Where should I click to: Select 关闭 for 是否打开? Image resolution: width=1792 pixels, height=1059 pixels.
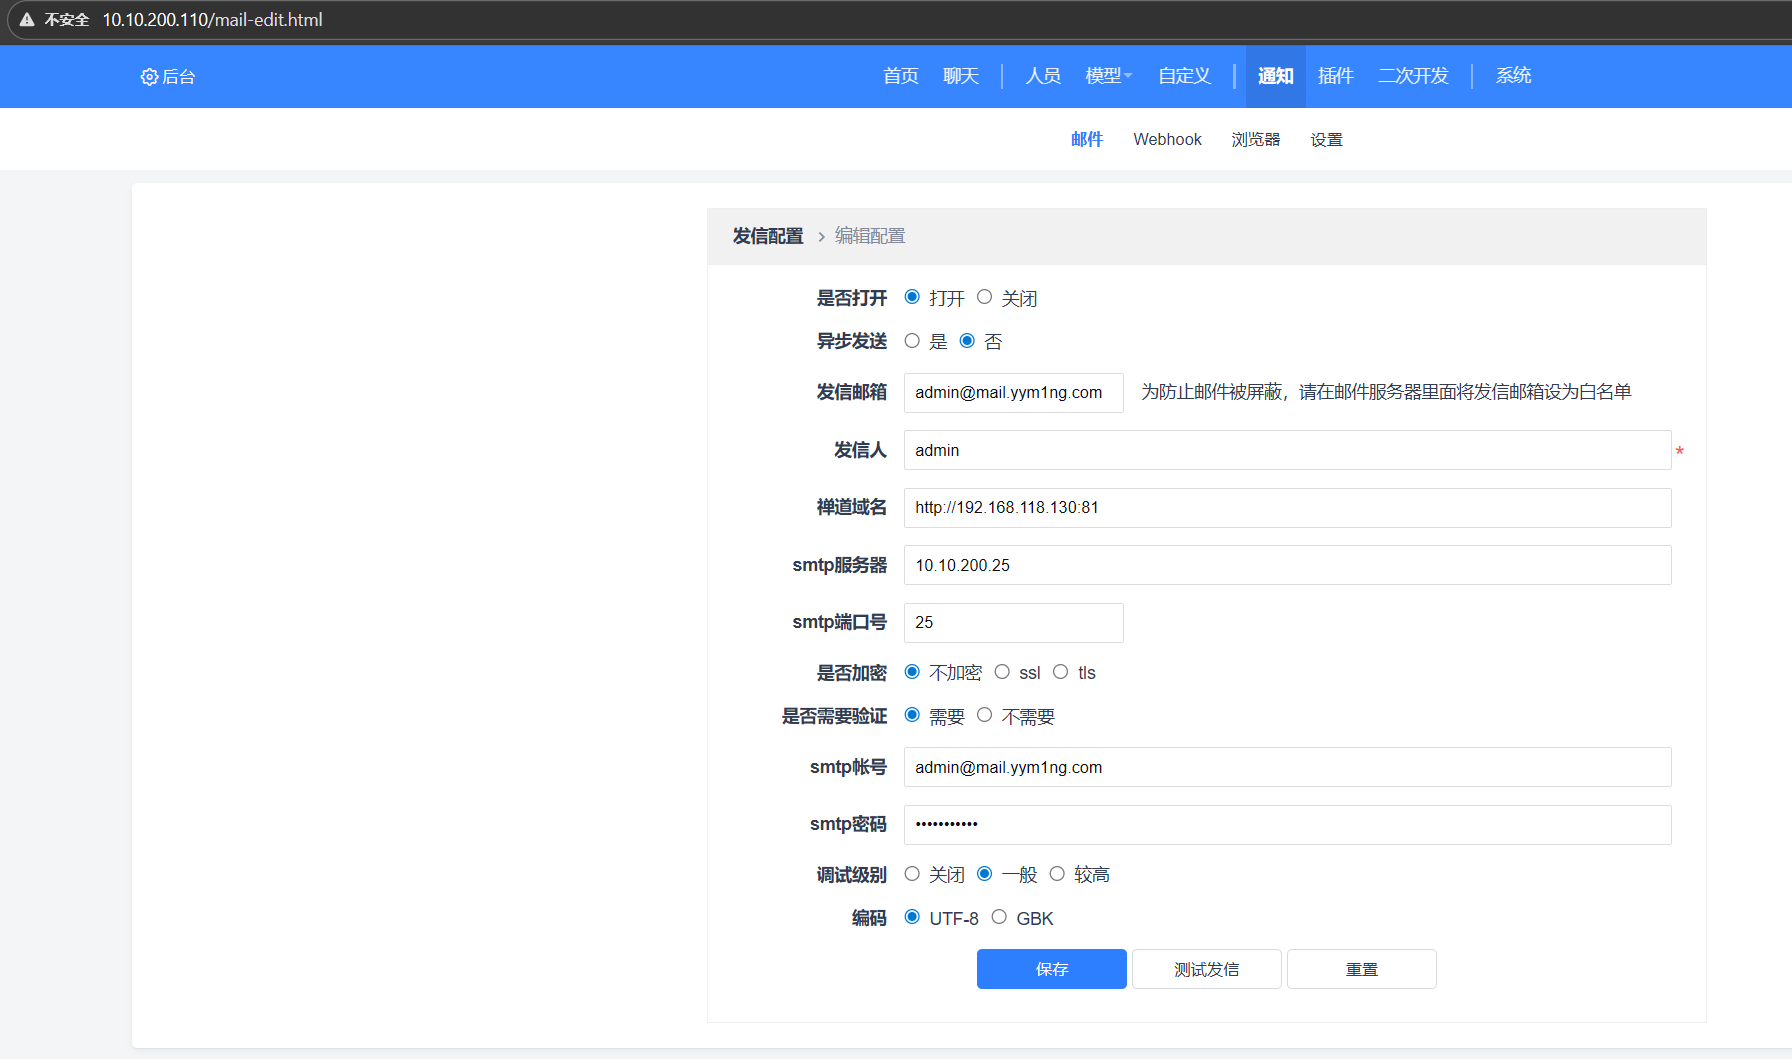[x=985, y=297]
